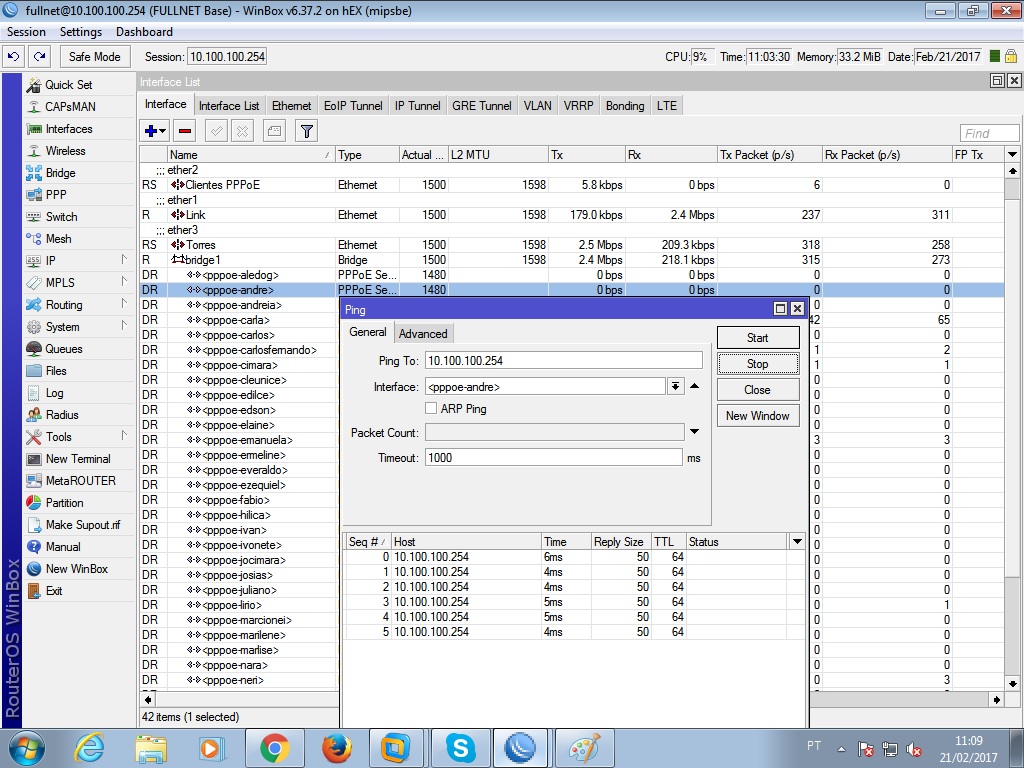The width and height of the screenshot is (1024, 768).
Task: Open the EoIP Tunnel tab
Action: point(353,106)
